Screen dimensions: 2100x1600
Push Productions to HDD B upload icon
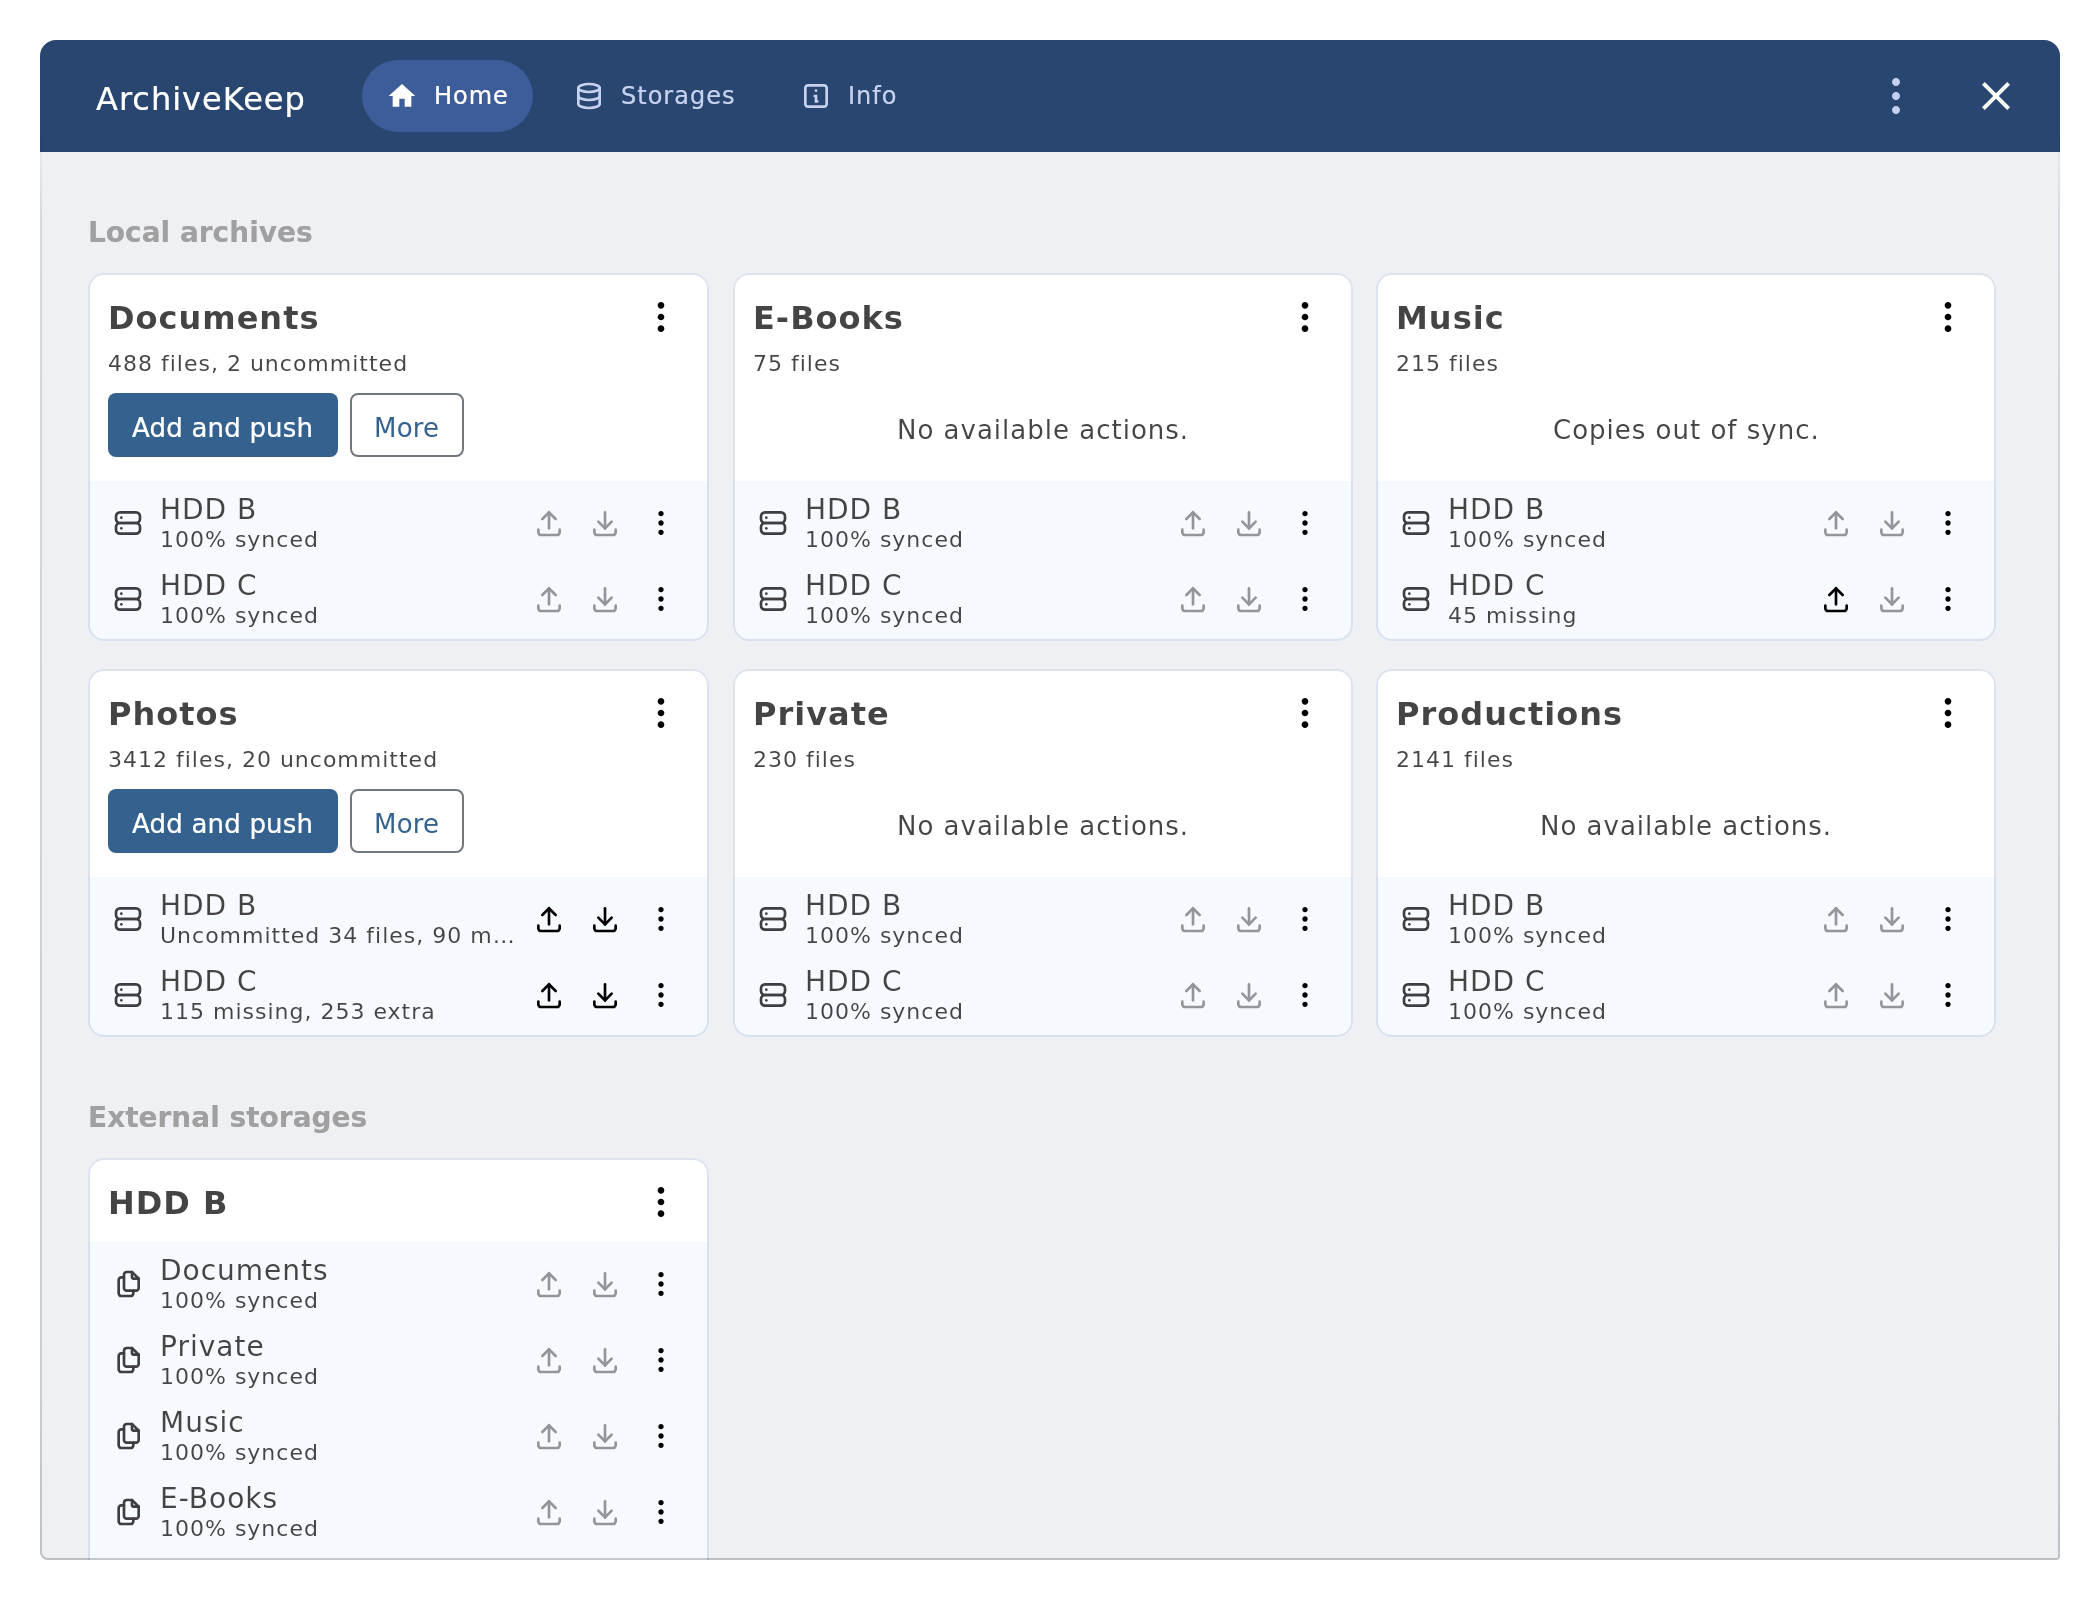coord(1835,919)
